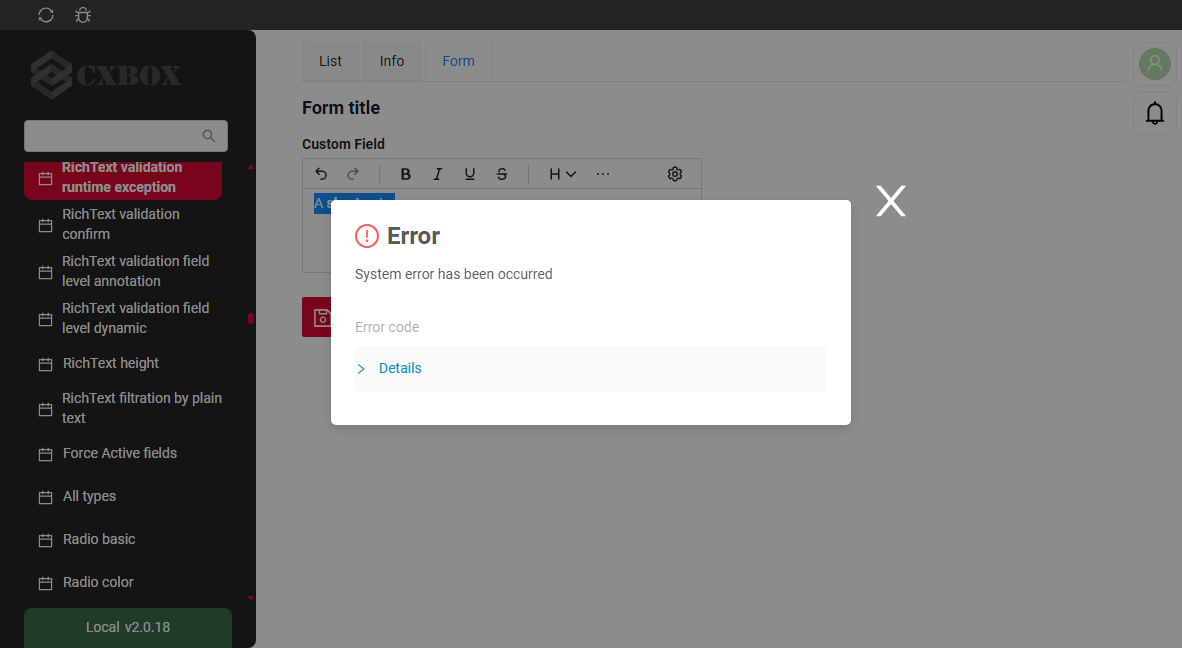
Task: Open Radio color menu item
Action: tap(123, 582)
